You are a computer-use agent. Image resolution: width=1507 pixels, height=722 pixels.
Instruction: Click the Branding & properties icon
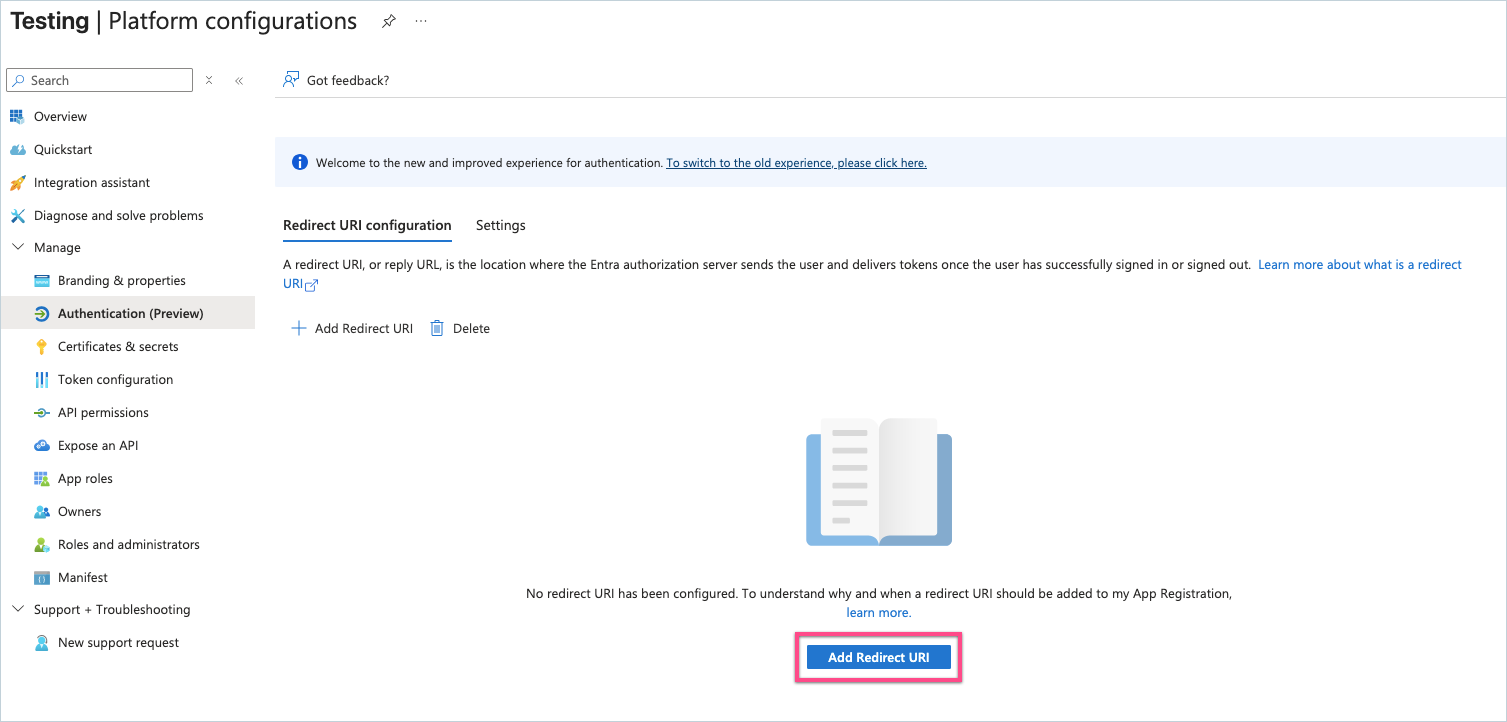(x=42, y=281)
